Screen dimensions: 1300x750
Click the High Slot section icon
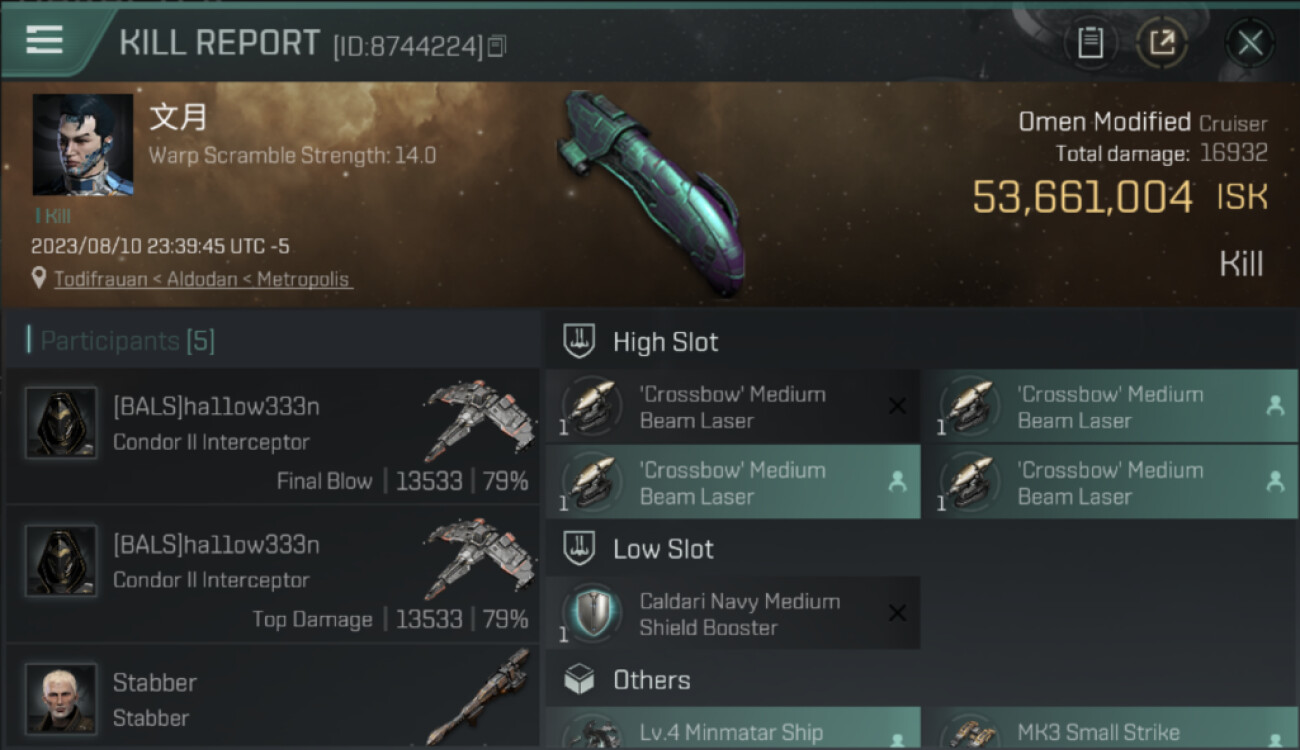pos(580,341)
